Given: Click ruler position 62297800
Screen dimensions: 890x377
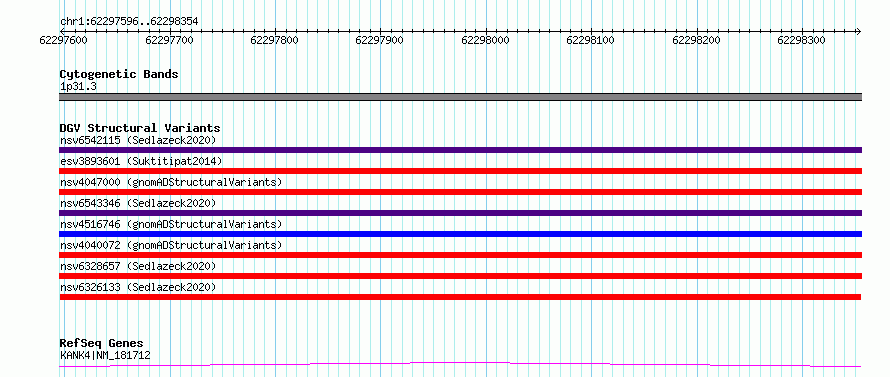Looking at the screenshot, I should (x=275, y=40).
